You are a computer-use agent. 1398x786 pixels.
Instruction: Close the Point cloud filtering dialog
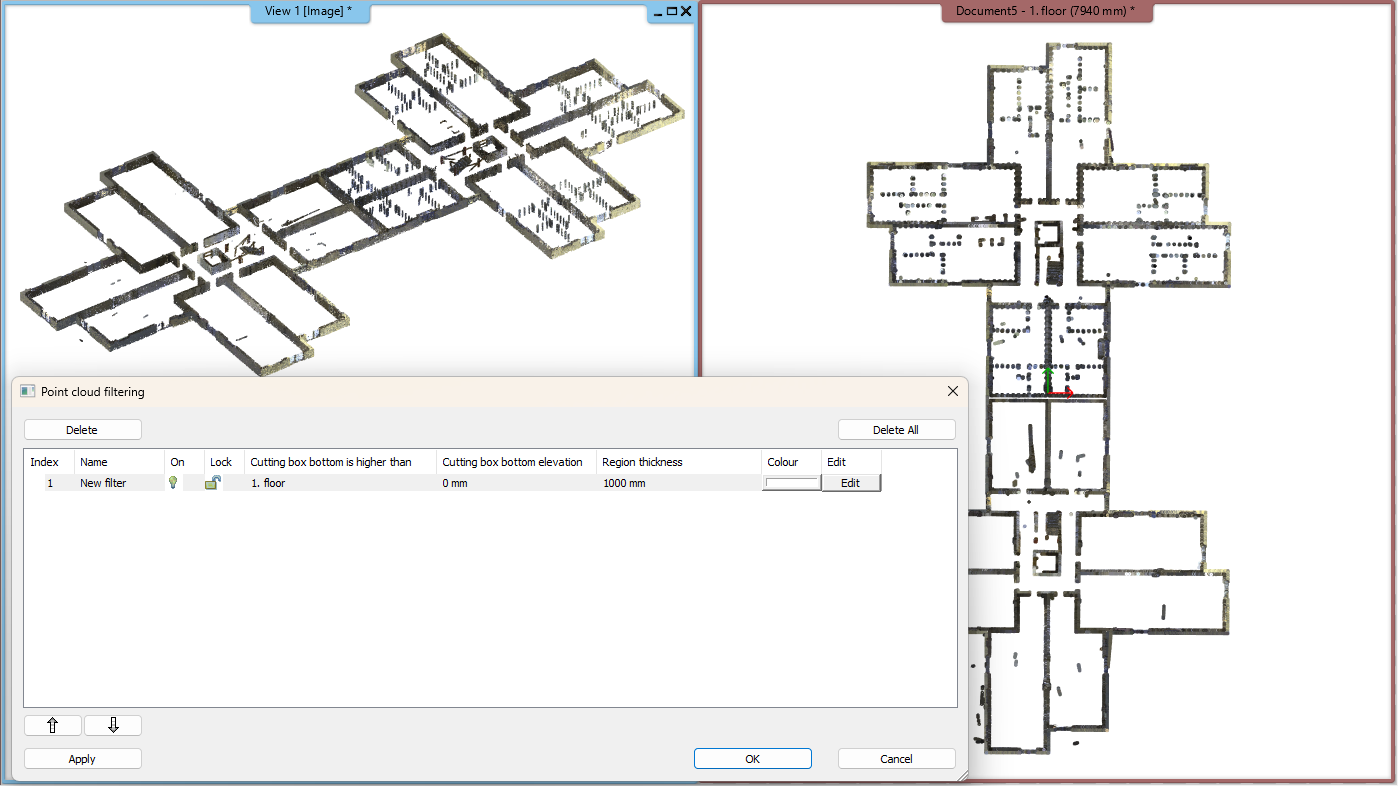point(953,392)
